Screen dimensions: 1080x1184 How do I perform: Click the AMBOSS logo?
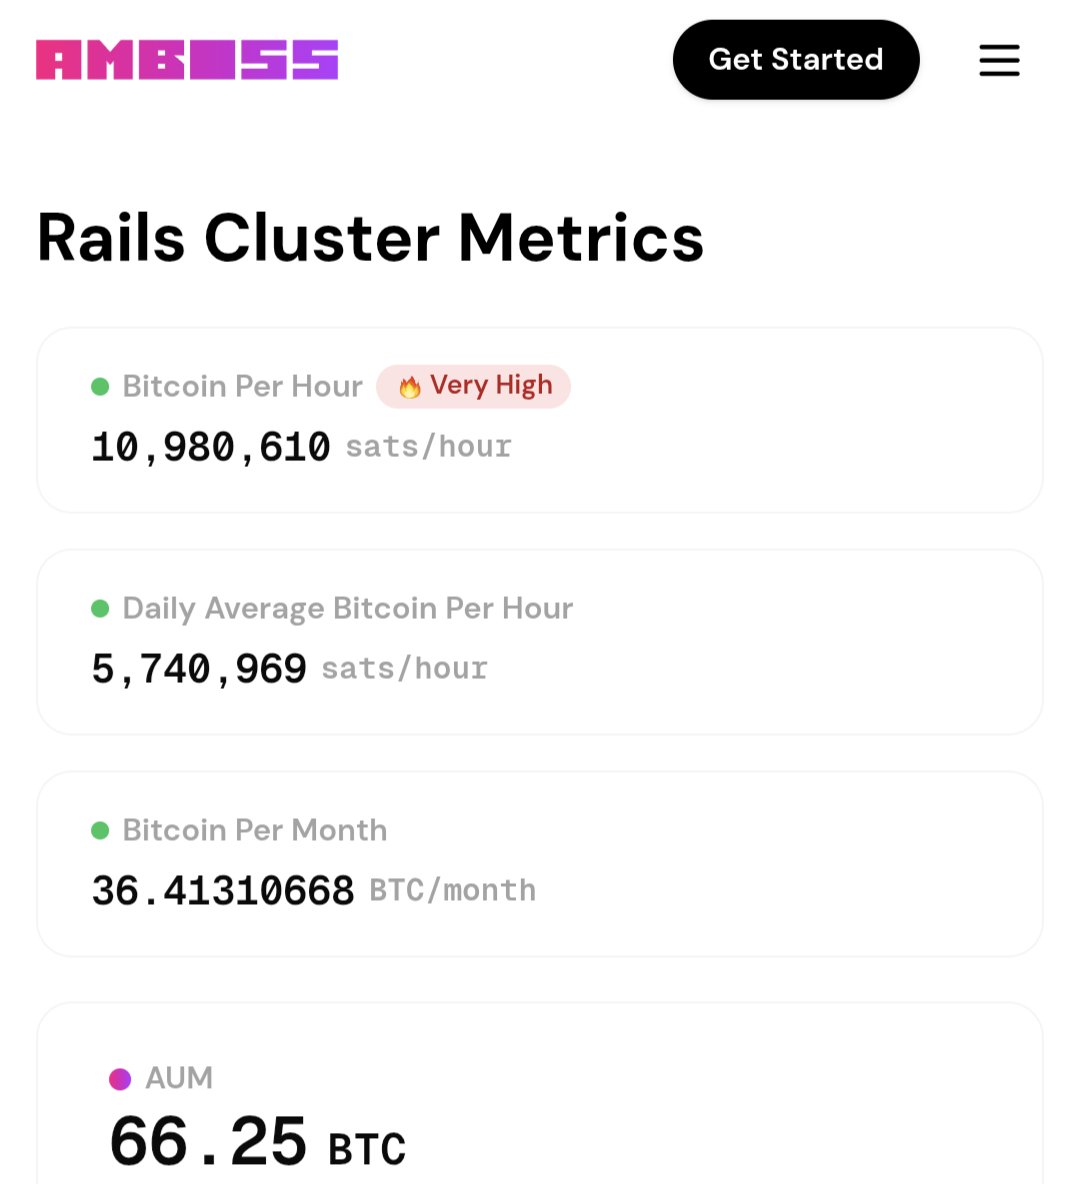(x=187, y=60)
